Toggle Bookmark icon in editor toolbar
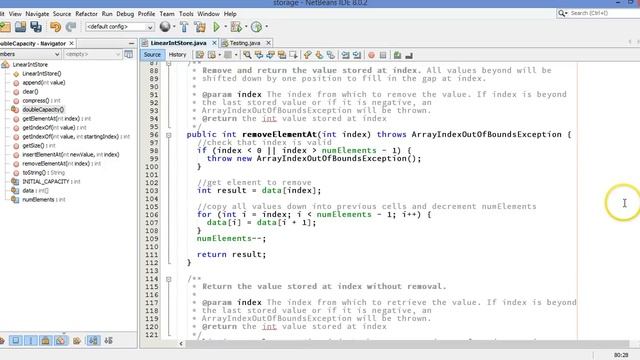This screenshot has height=360, width=640. click(x=331, y=55)
